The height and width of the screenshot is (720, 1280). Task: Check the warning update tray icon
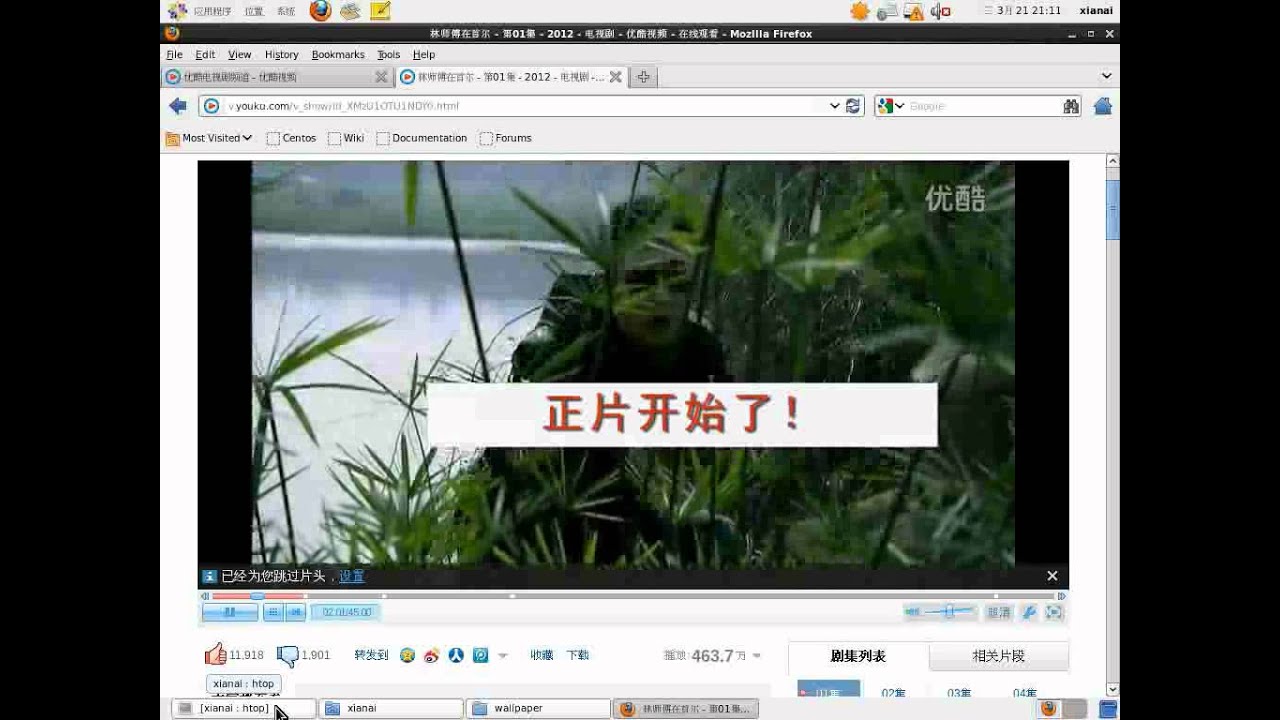(914, 11)
